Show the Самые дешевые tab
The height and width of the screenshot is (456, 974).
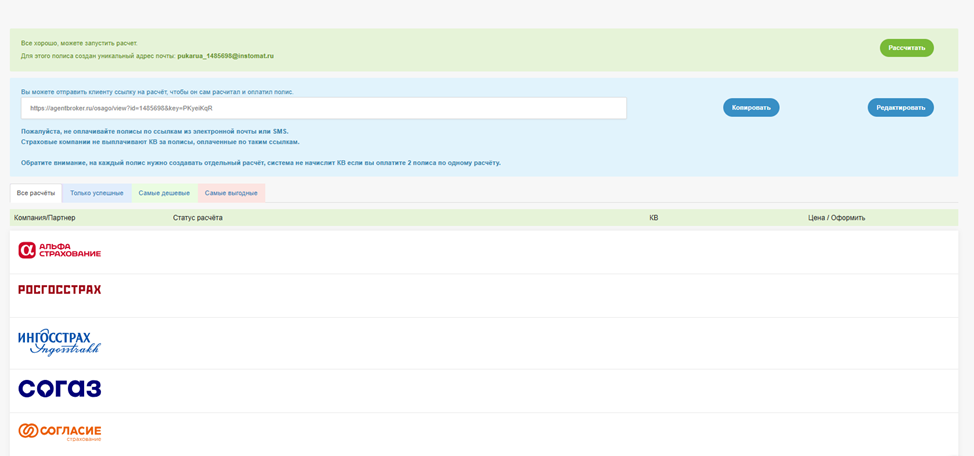[164, 193]
